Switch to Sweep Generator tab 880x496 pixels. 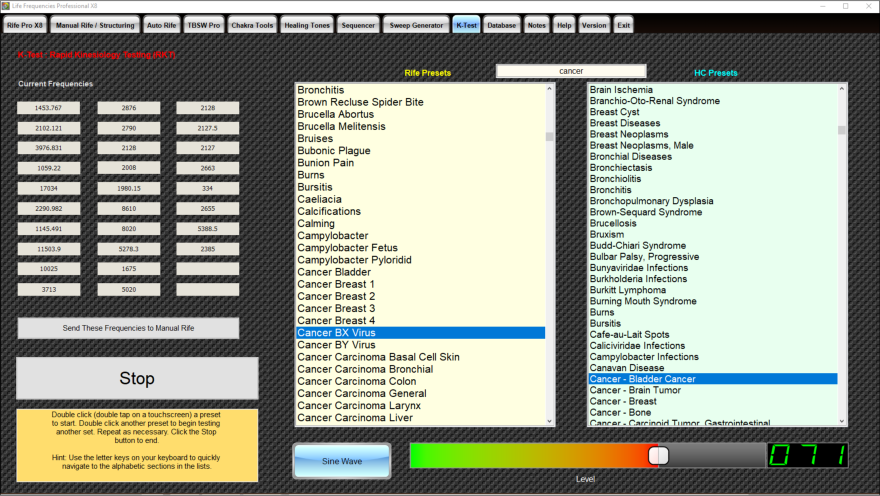(416, 25)
